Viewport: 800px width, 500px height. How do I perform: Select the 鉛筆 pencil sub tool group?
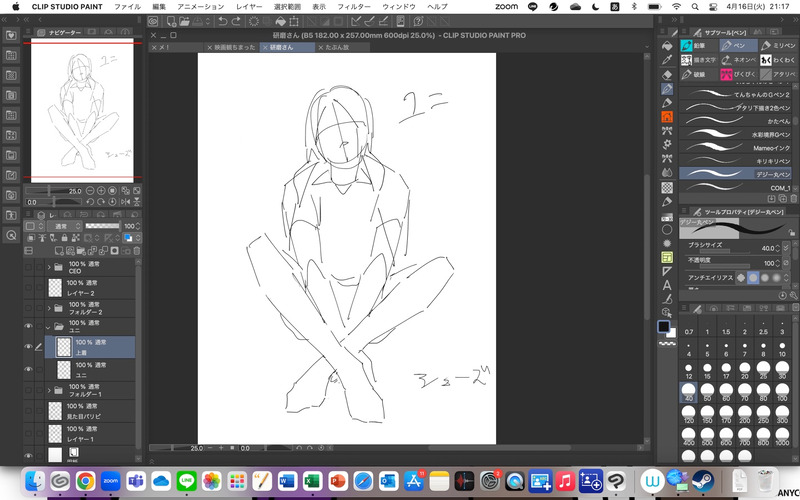[699, 45]
